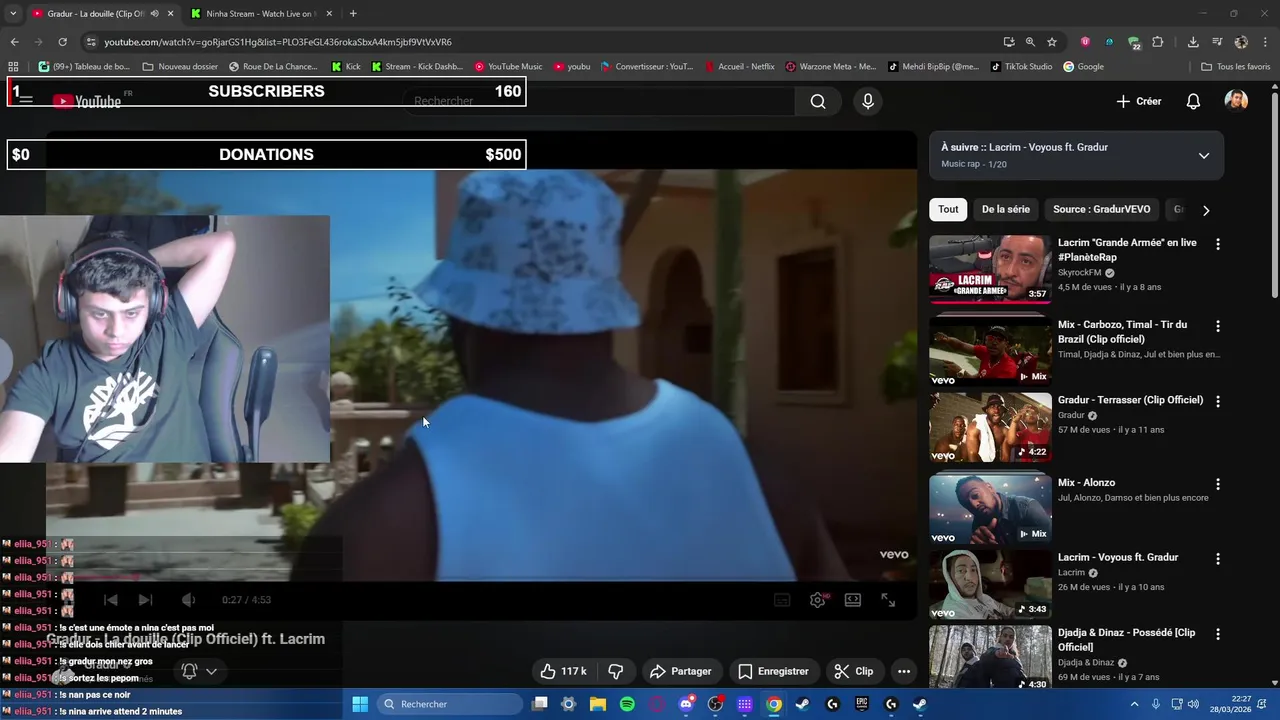The image size is (1280, 720).
Task: Open video player settings gear
Action: pos(818,600)
